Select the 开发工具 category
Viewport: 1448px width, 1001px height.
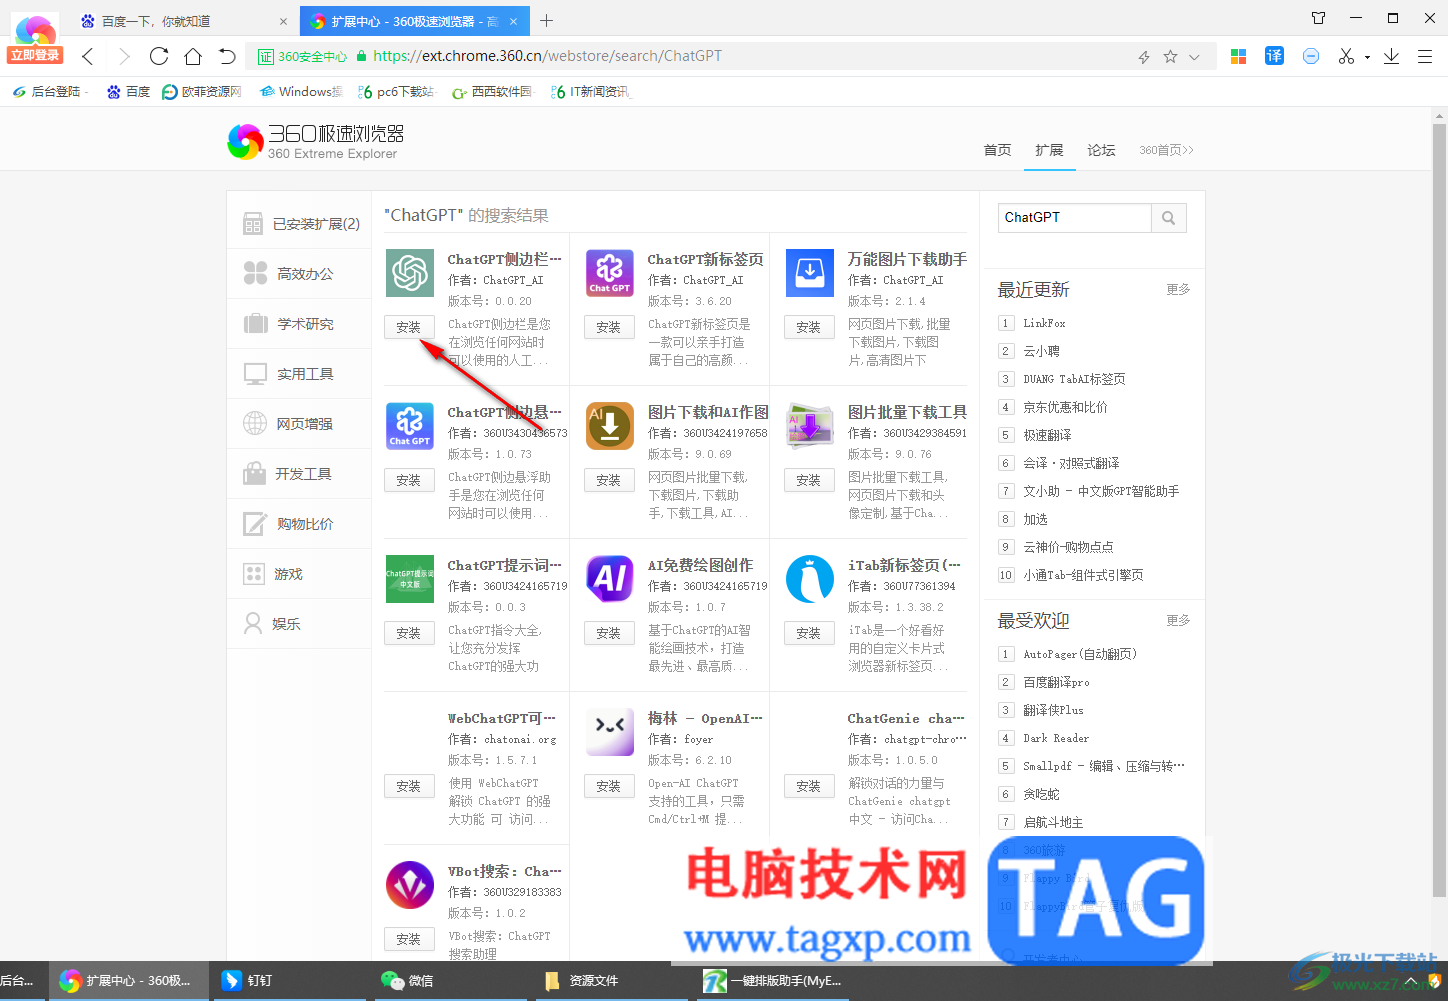click(299, 474)
